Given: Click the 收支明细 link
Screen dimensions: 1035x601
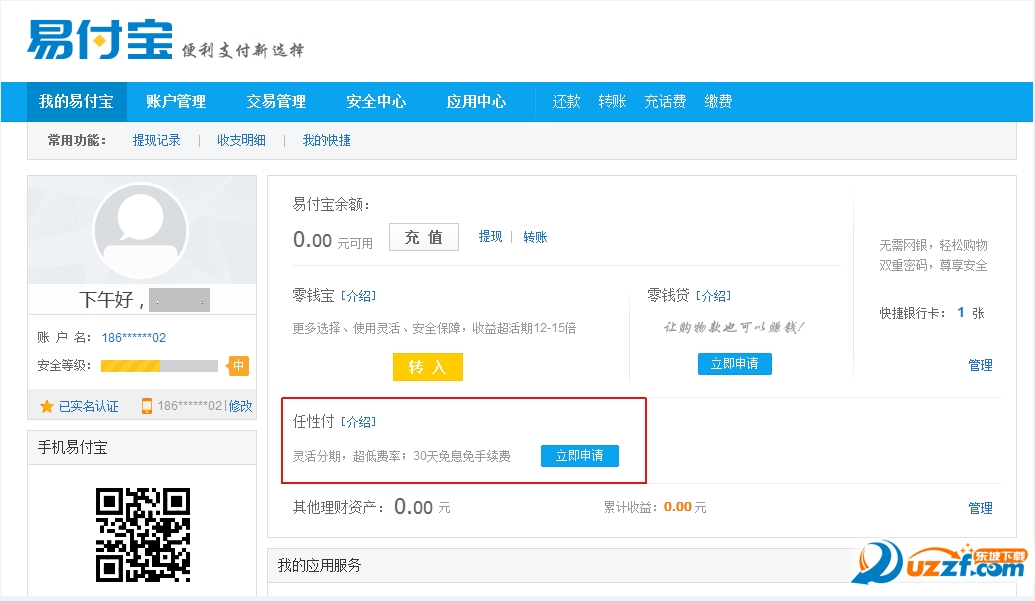Looking at the screenshot, I should coord(241,141).
